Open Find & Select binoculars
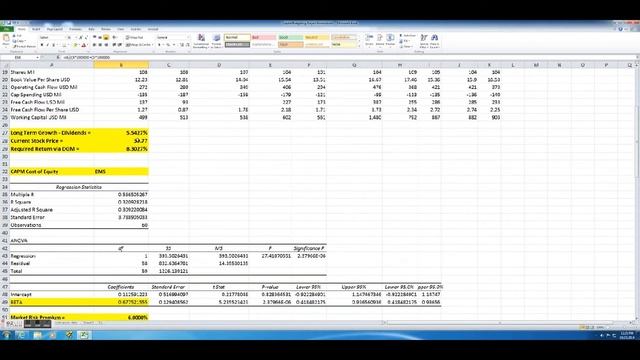This screenshot has height=360, width=640. [434, 40]
